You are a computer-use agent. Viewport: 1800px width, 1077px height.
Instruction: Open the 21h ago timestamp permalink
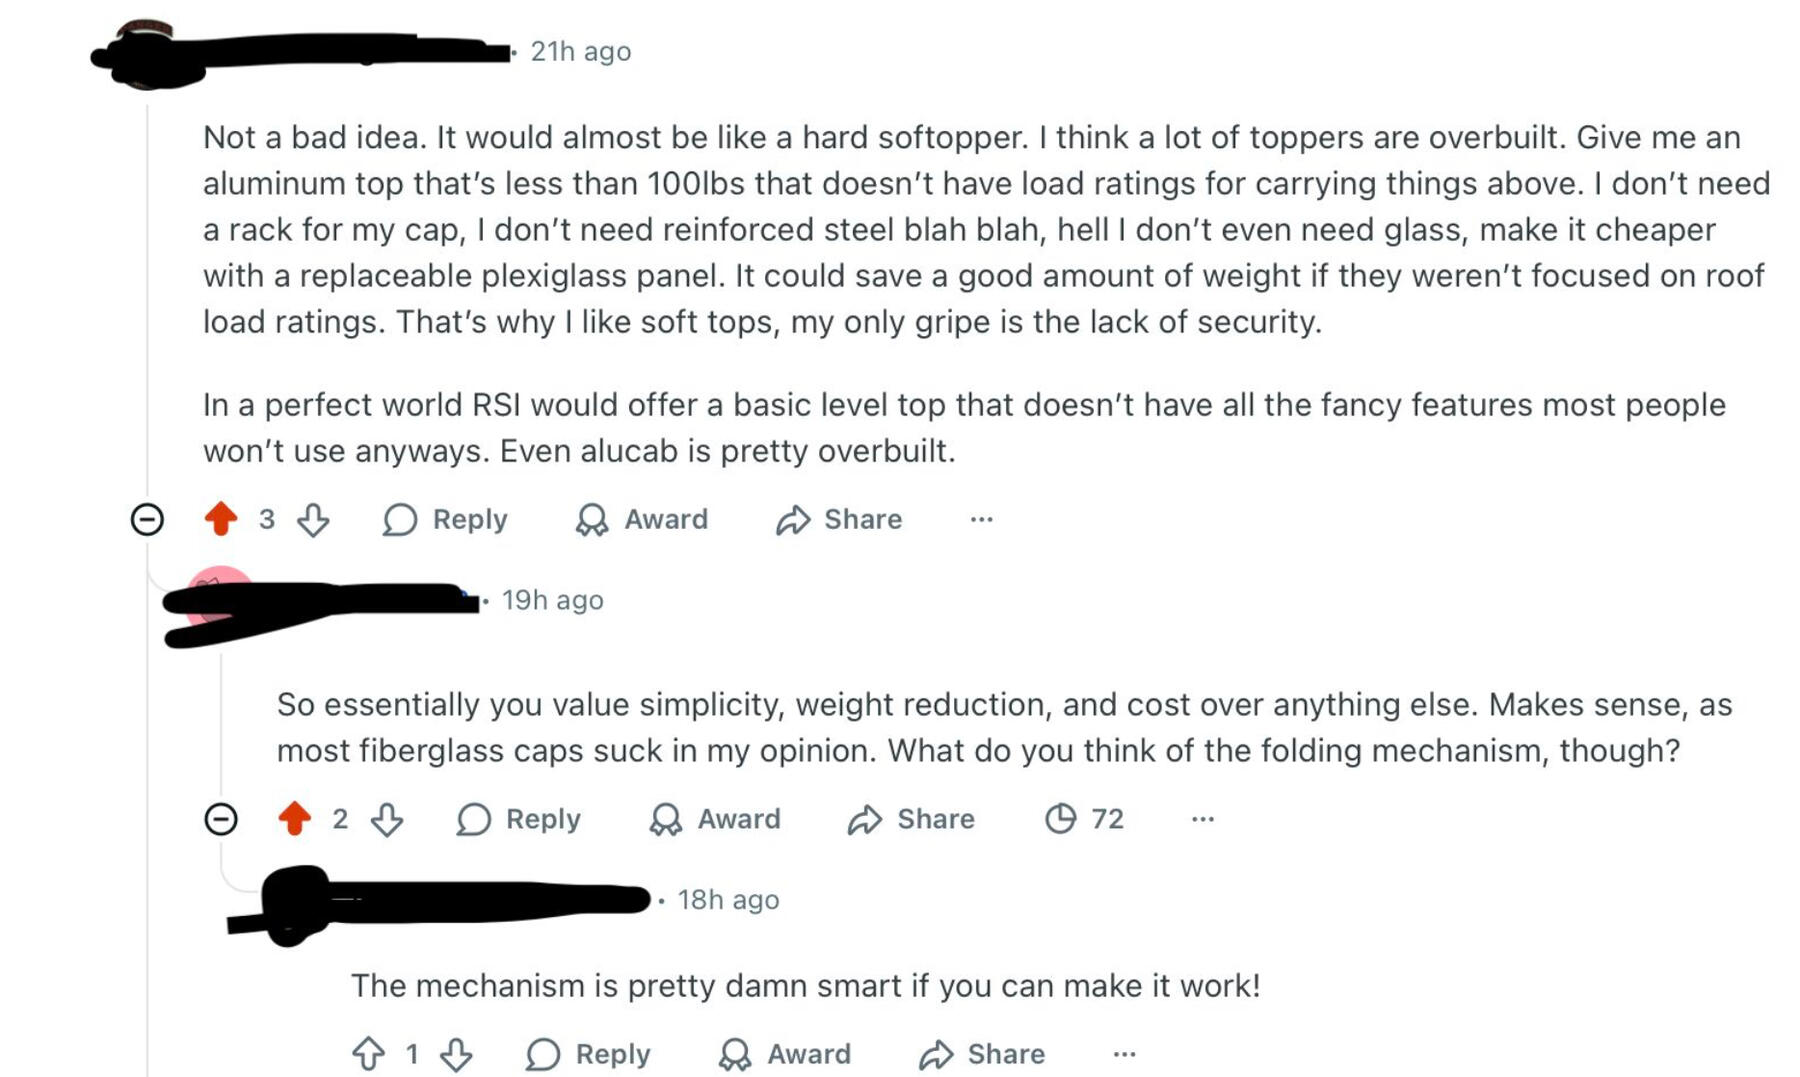click(x=580, y=51)
